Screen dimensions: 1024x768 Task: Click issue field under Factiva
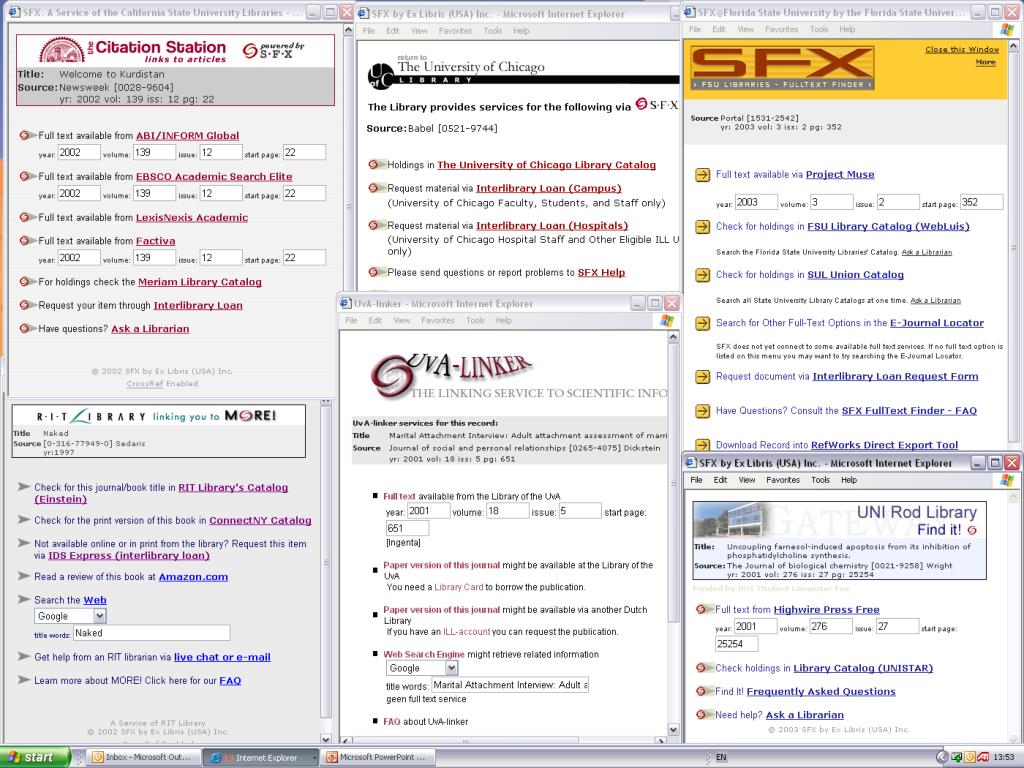click(x=221, y=258)
